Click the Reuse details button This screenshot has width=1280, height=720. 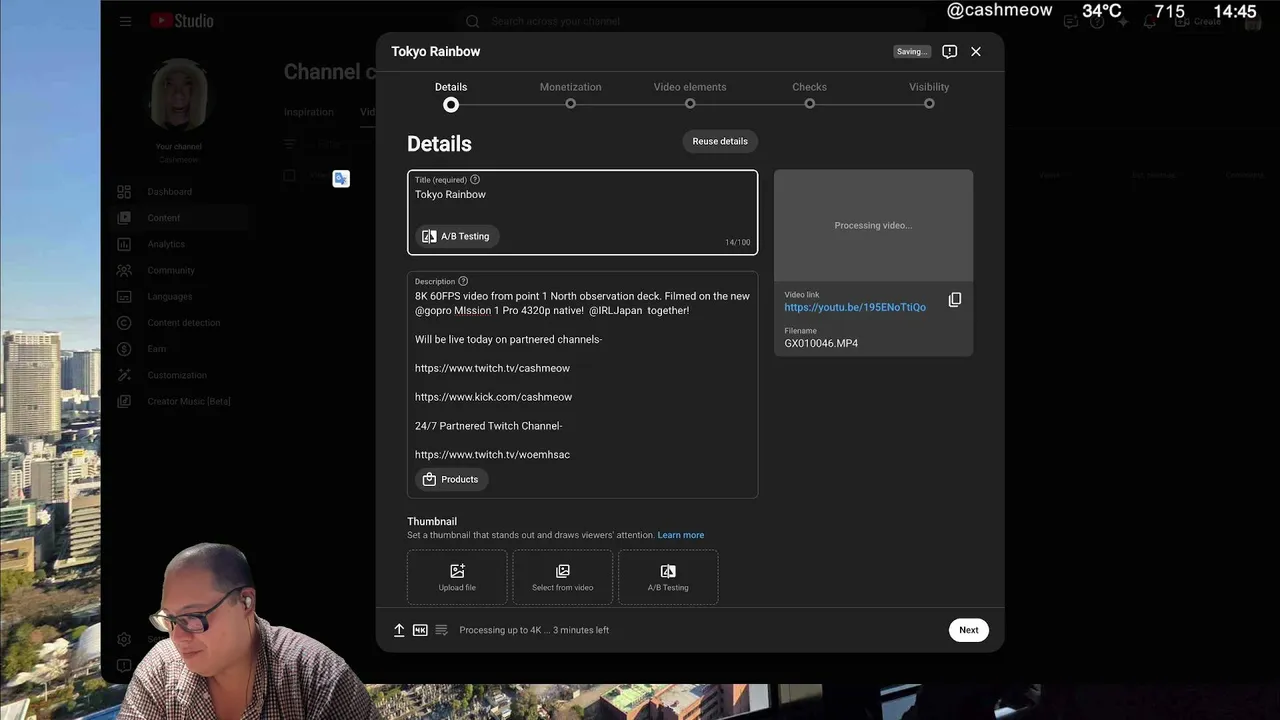[x=720, y=141]
